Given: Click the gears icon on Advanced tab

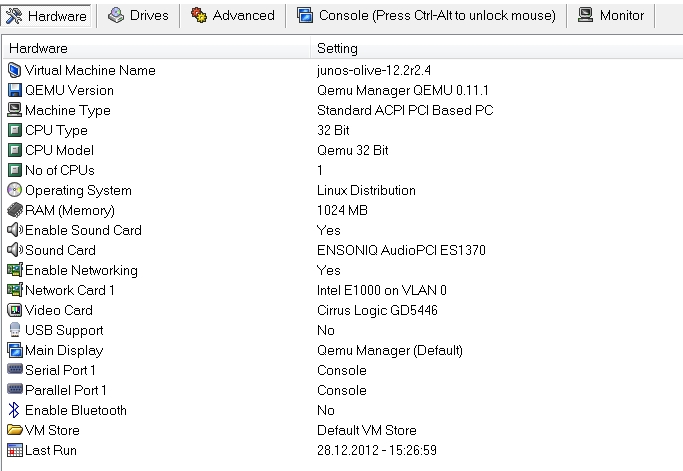Looking at the screenshot, I should click(x=199, y=15).
